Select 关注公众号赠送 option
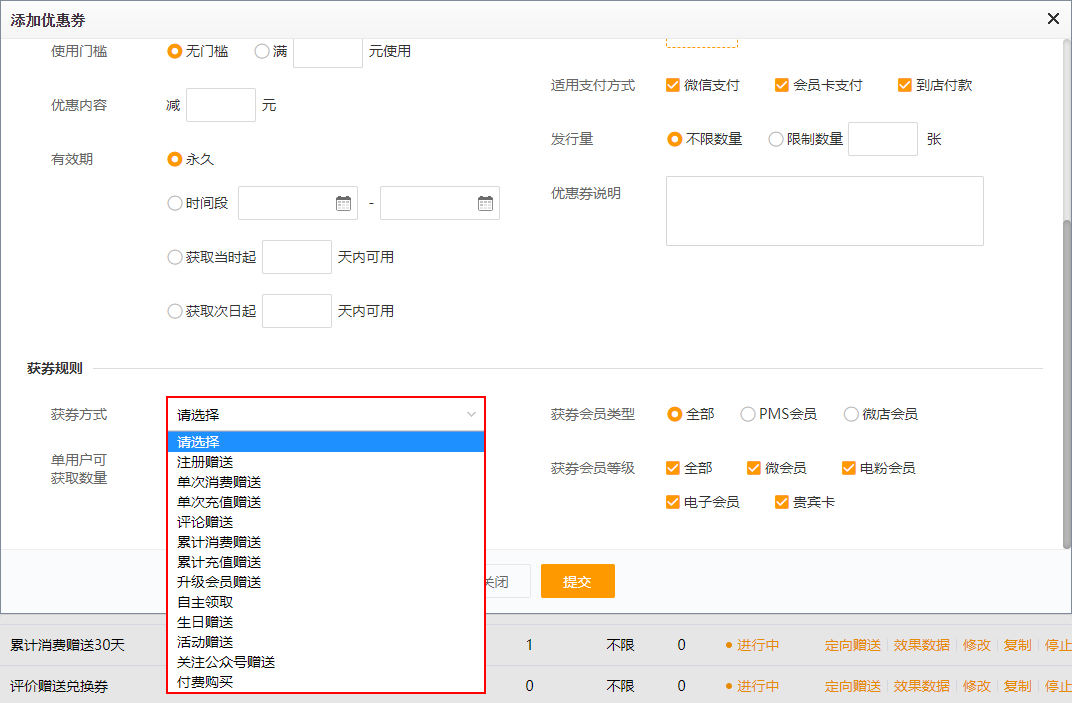 (x=226, y=662)
